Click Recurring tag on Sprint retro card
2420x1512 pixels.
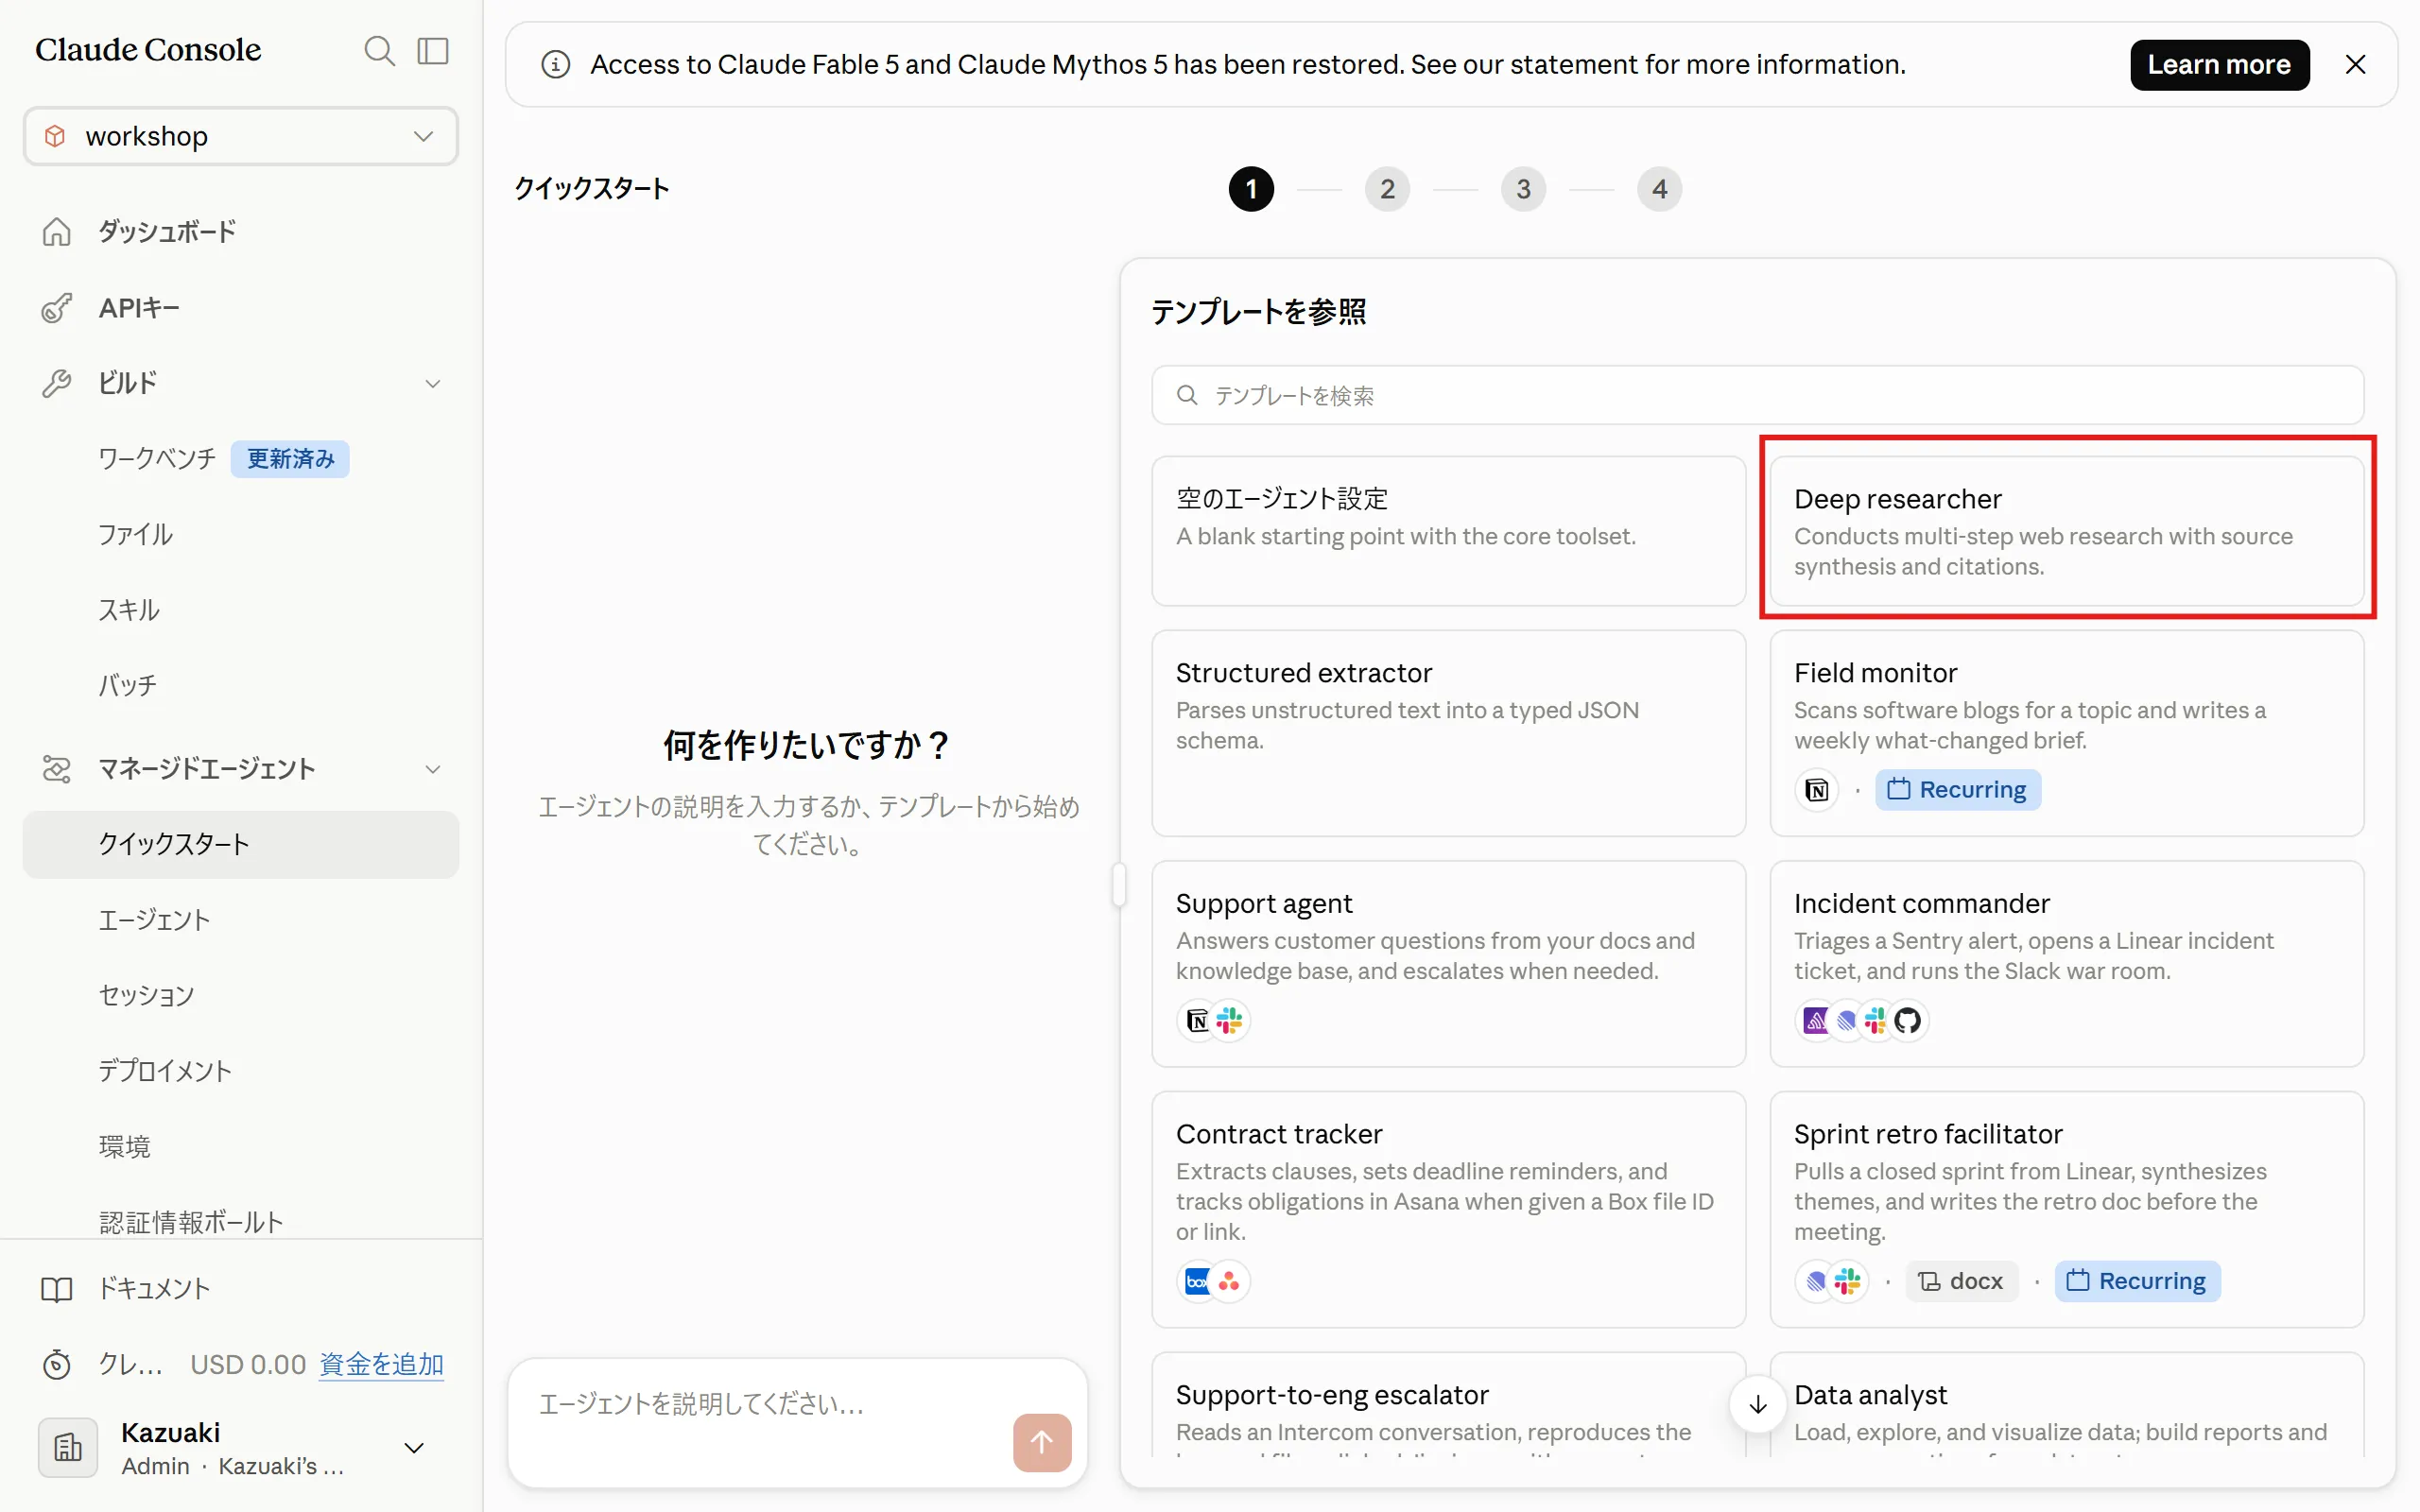coord(2137,1282)
